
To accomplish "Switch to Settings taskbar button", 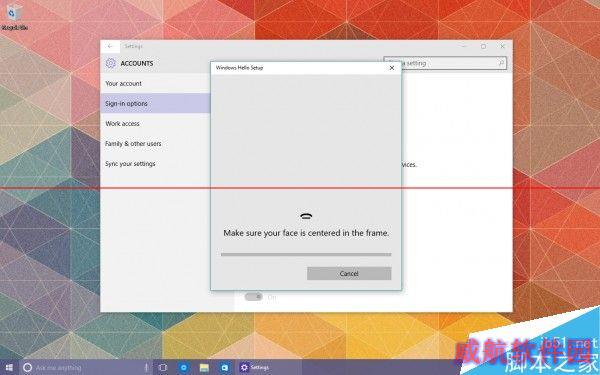I will click(x=269, y=367).
